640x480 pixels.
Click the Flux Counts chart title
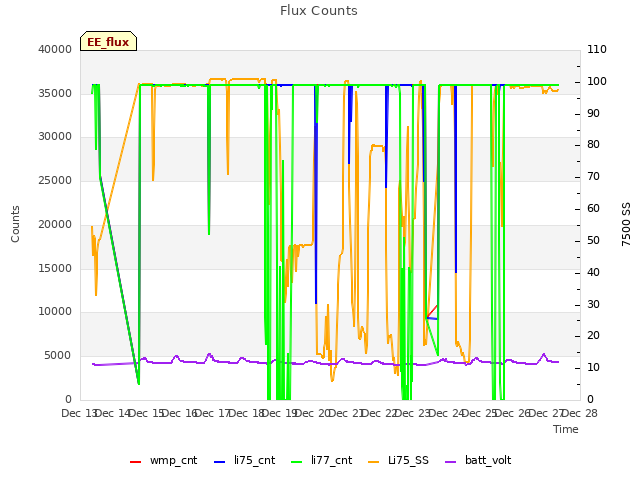(319, 11)
